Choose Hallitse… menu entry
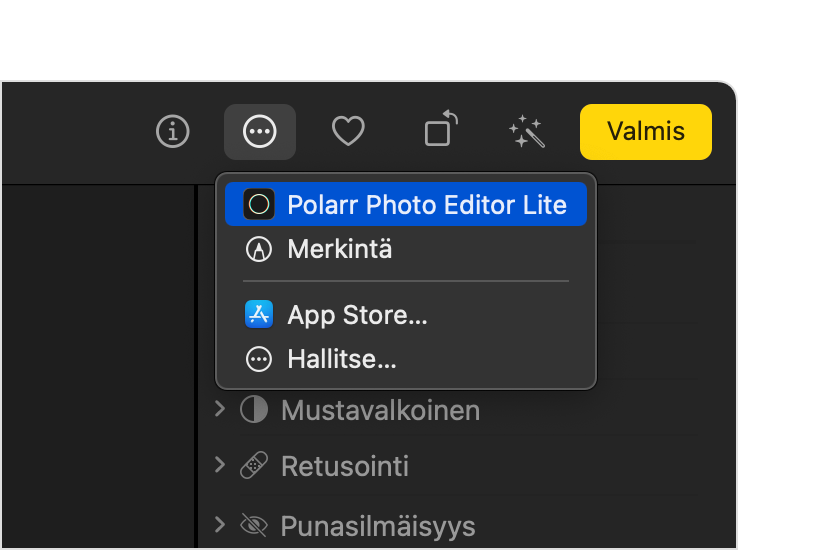The width and height of the screenshot is (820, 550). click(406, 359)
